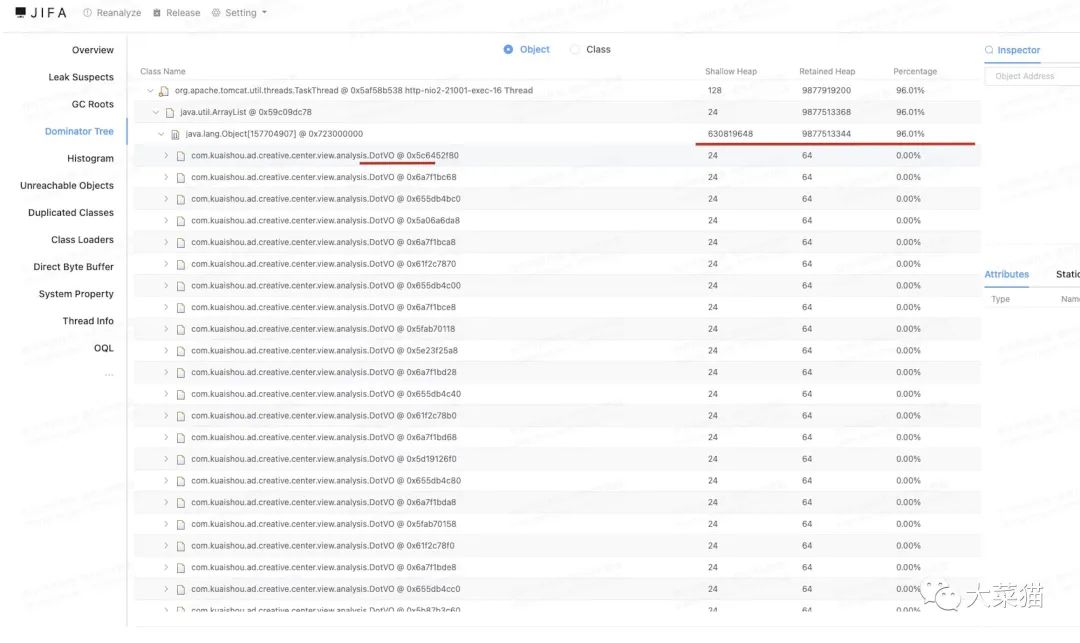Click file icon of DotVO @ 0x655db4c00
Screen dimensions: 1080x643
click(x=180, y=286)
